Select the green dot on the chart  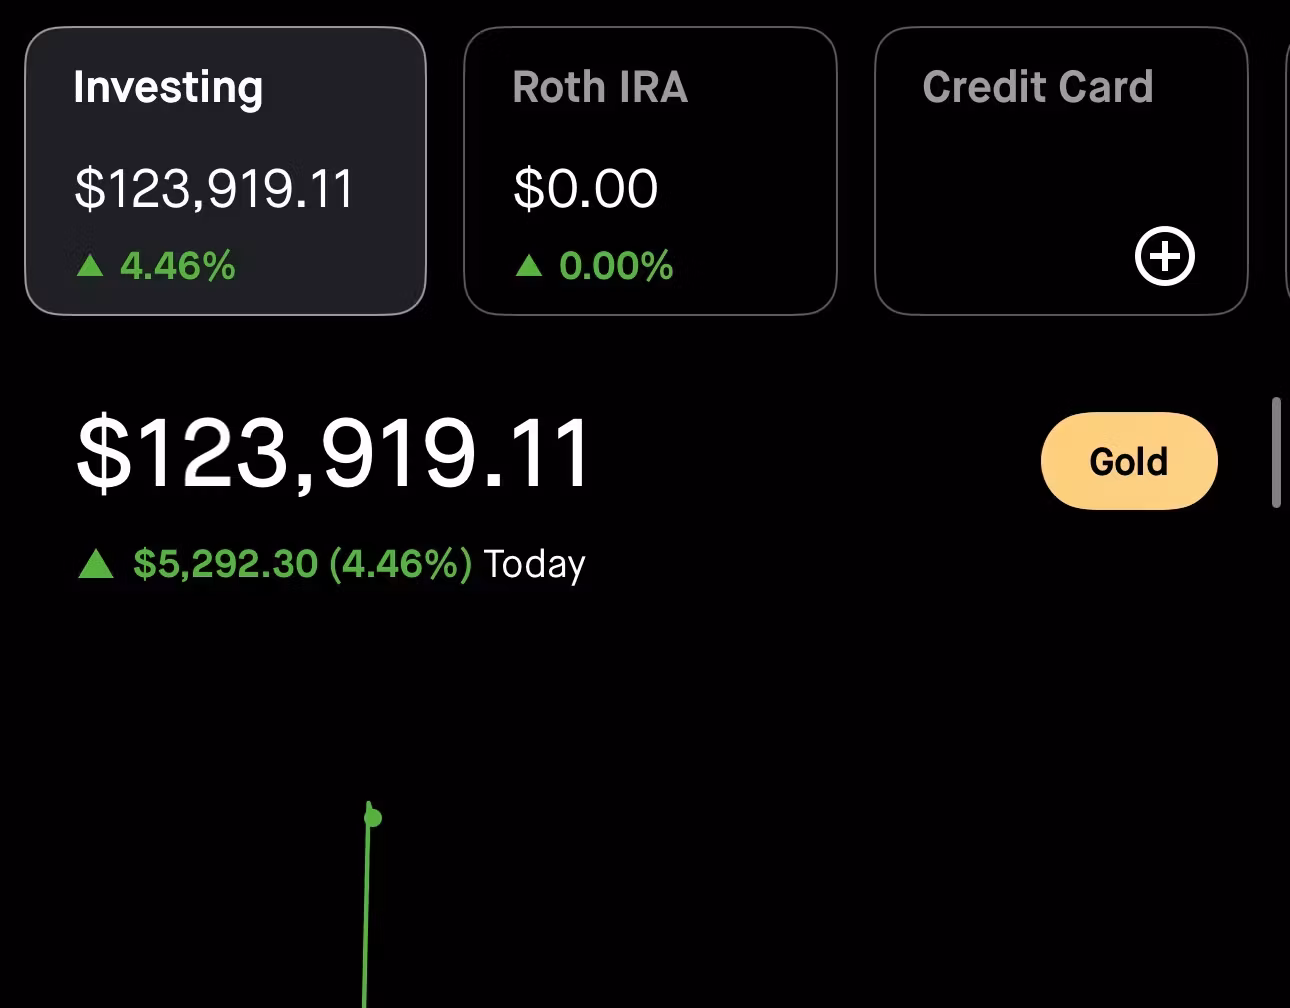[x=373, y=818]
